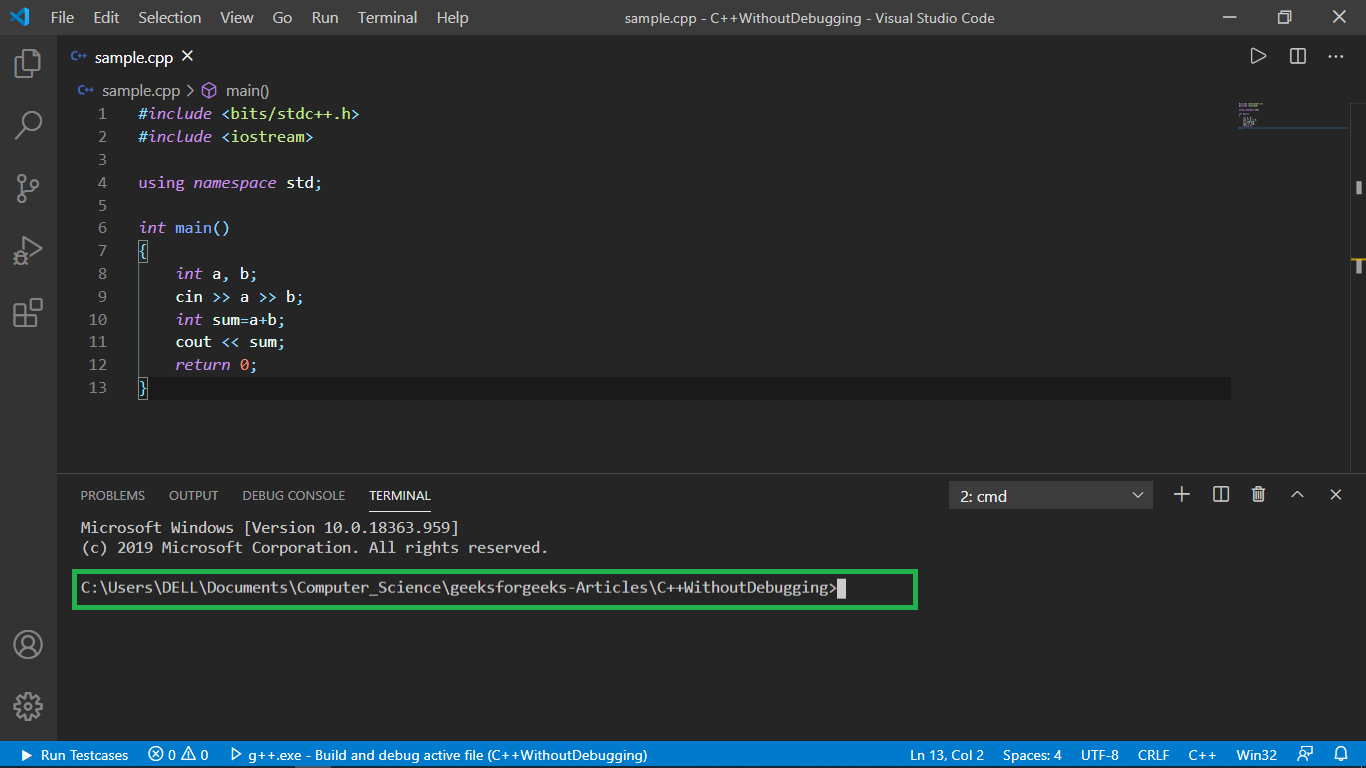Open the Source Control view

tap(28, 188)
